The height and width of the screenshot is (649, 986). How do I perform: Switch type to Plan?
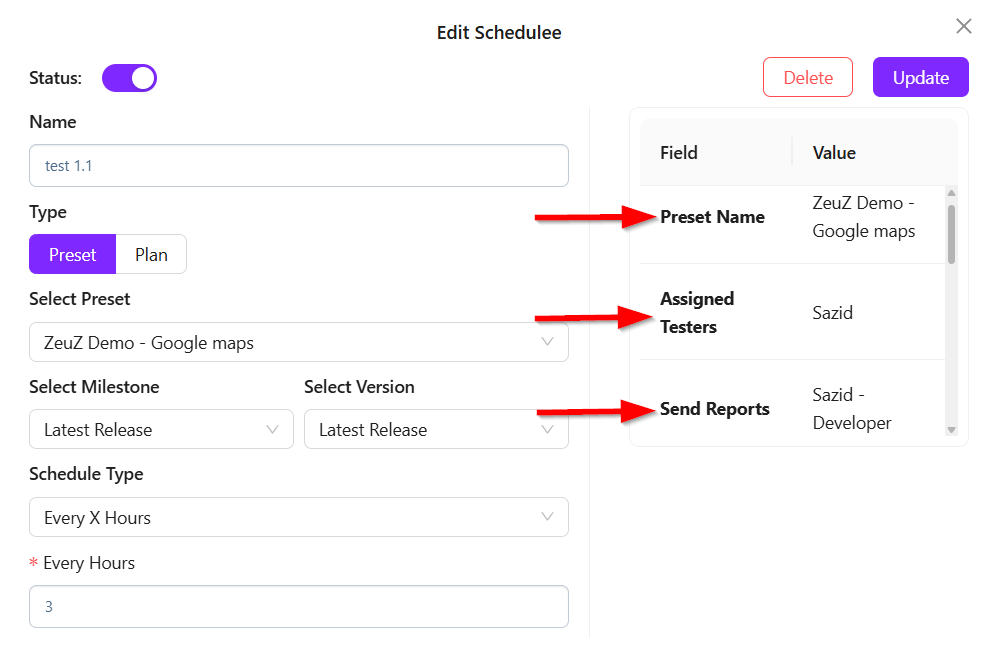(x=151, y=254)
